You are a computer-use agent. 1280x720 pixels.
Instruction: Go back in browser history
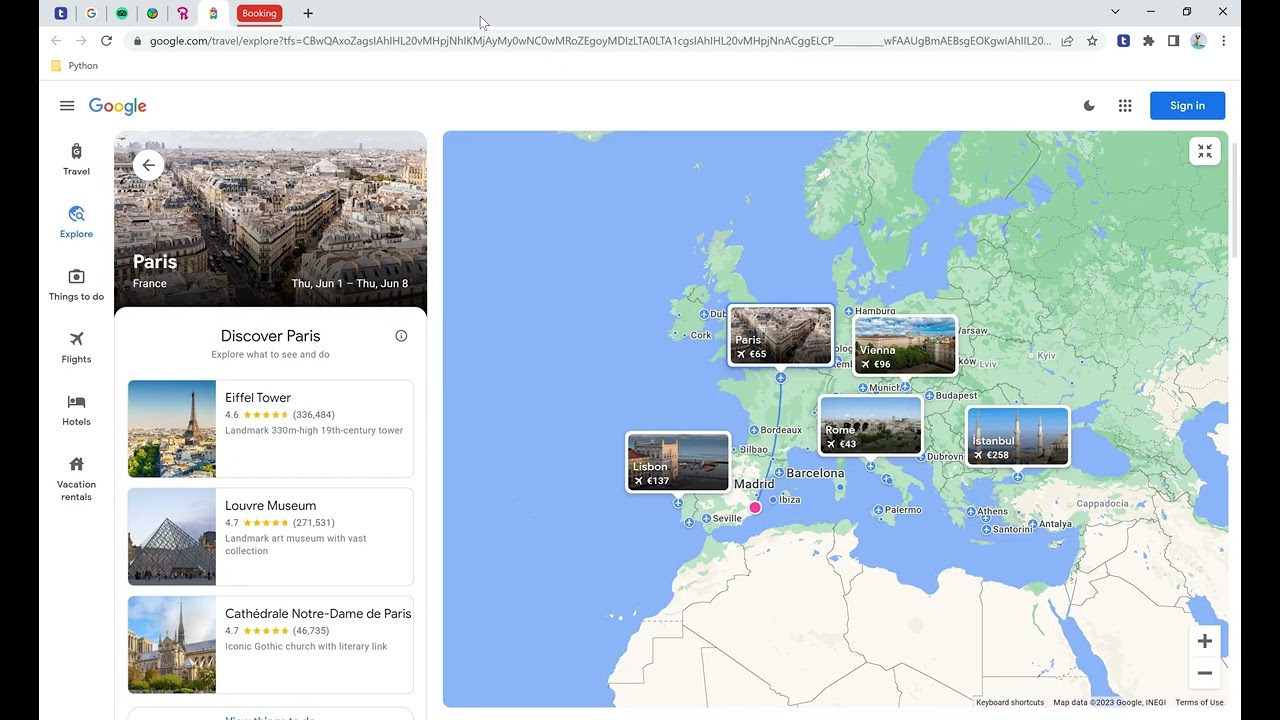(x=56, y=41)
